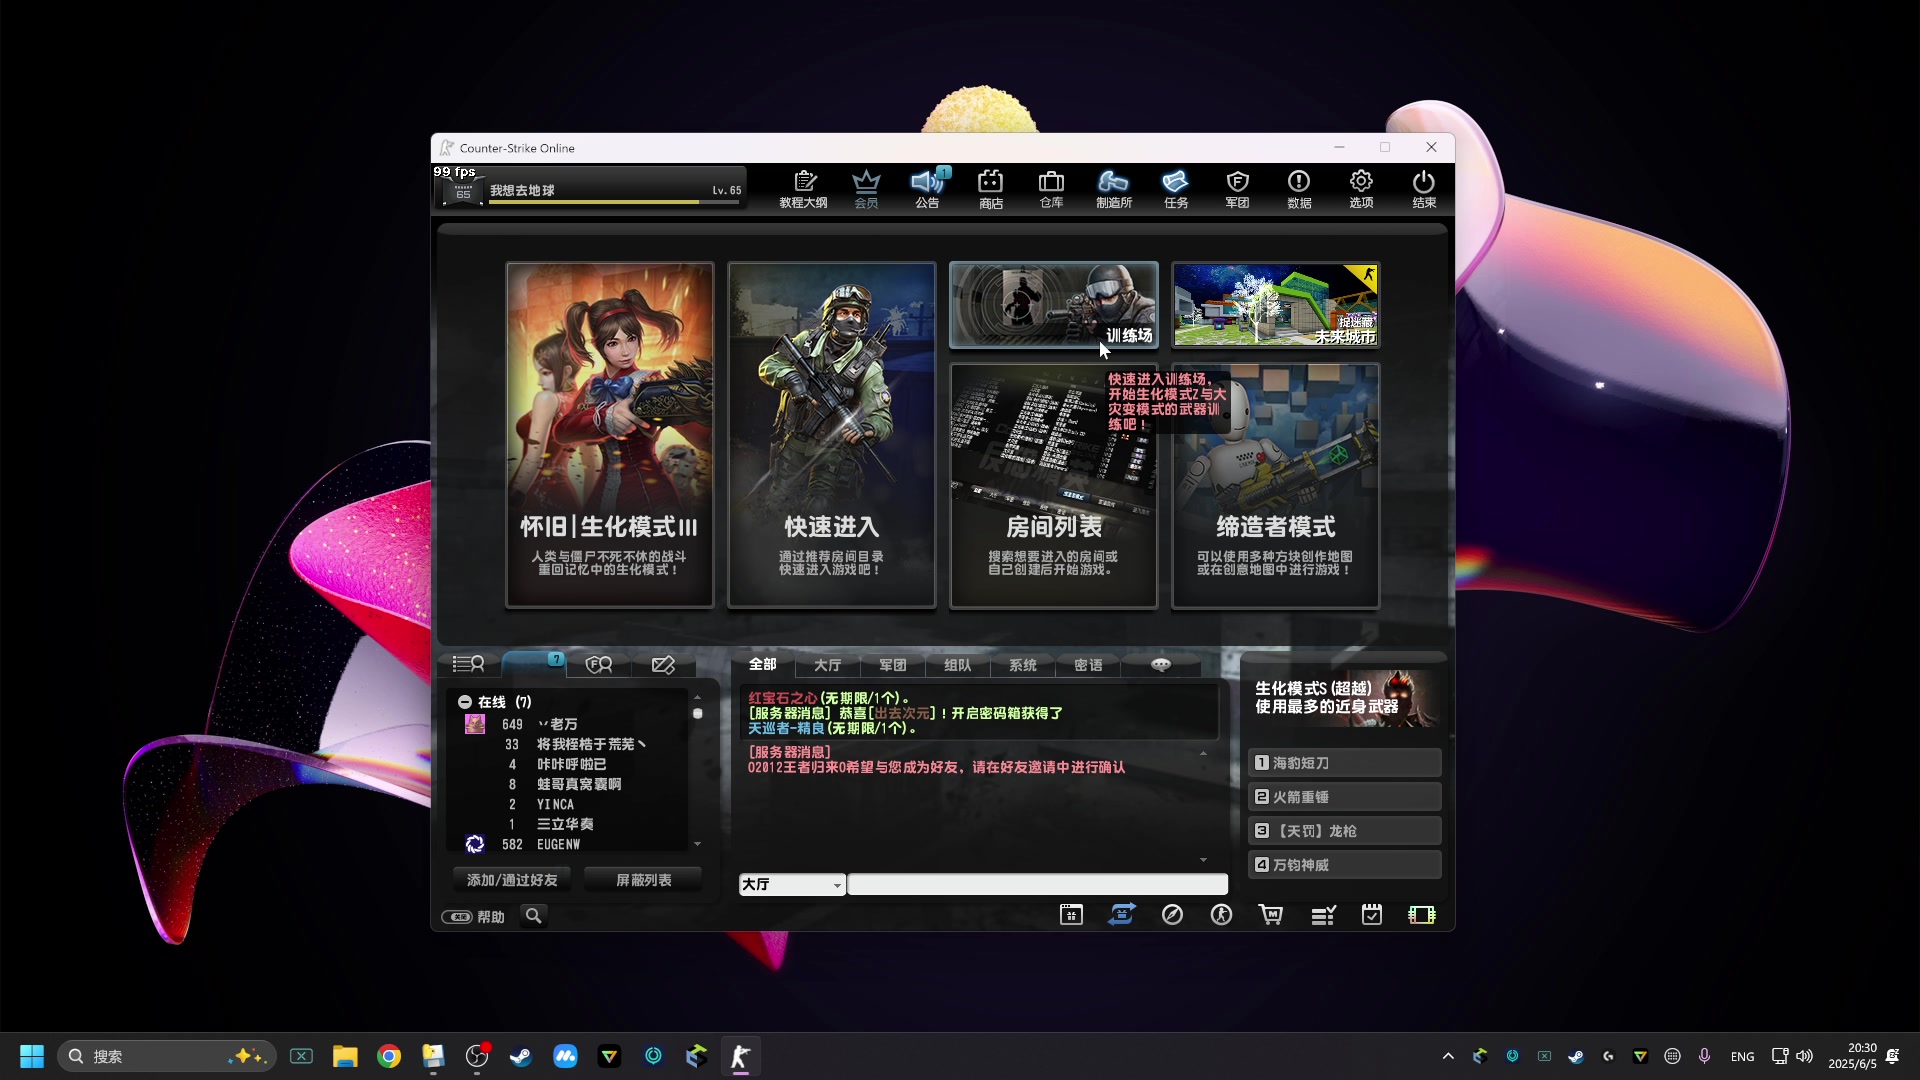Open the 怀旧|生化模式III mode card

click(610, 435)
